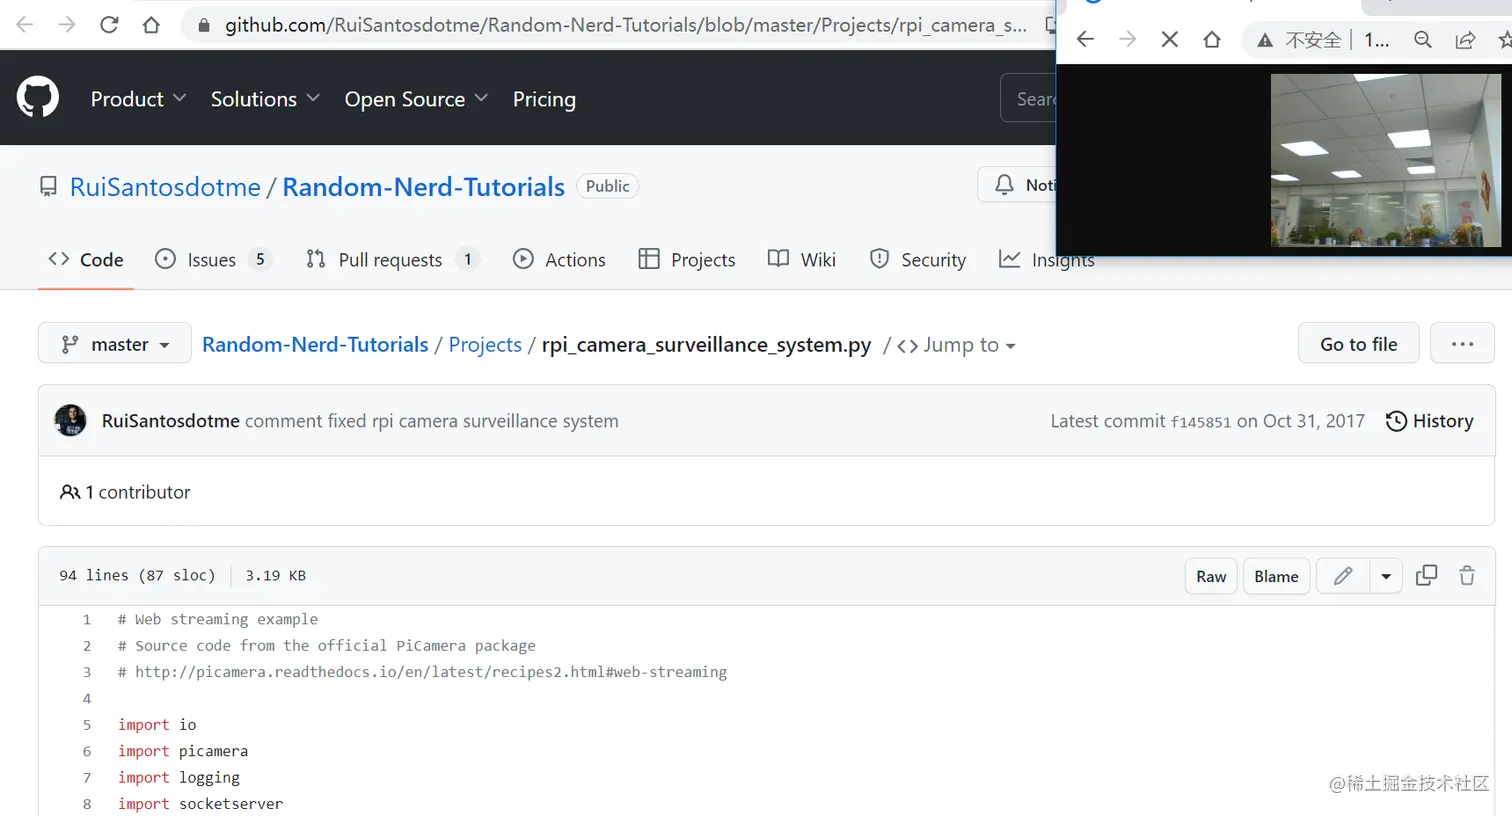Switch to the Projects tab

pyautogui.click(x=687, y=260)
